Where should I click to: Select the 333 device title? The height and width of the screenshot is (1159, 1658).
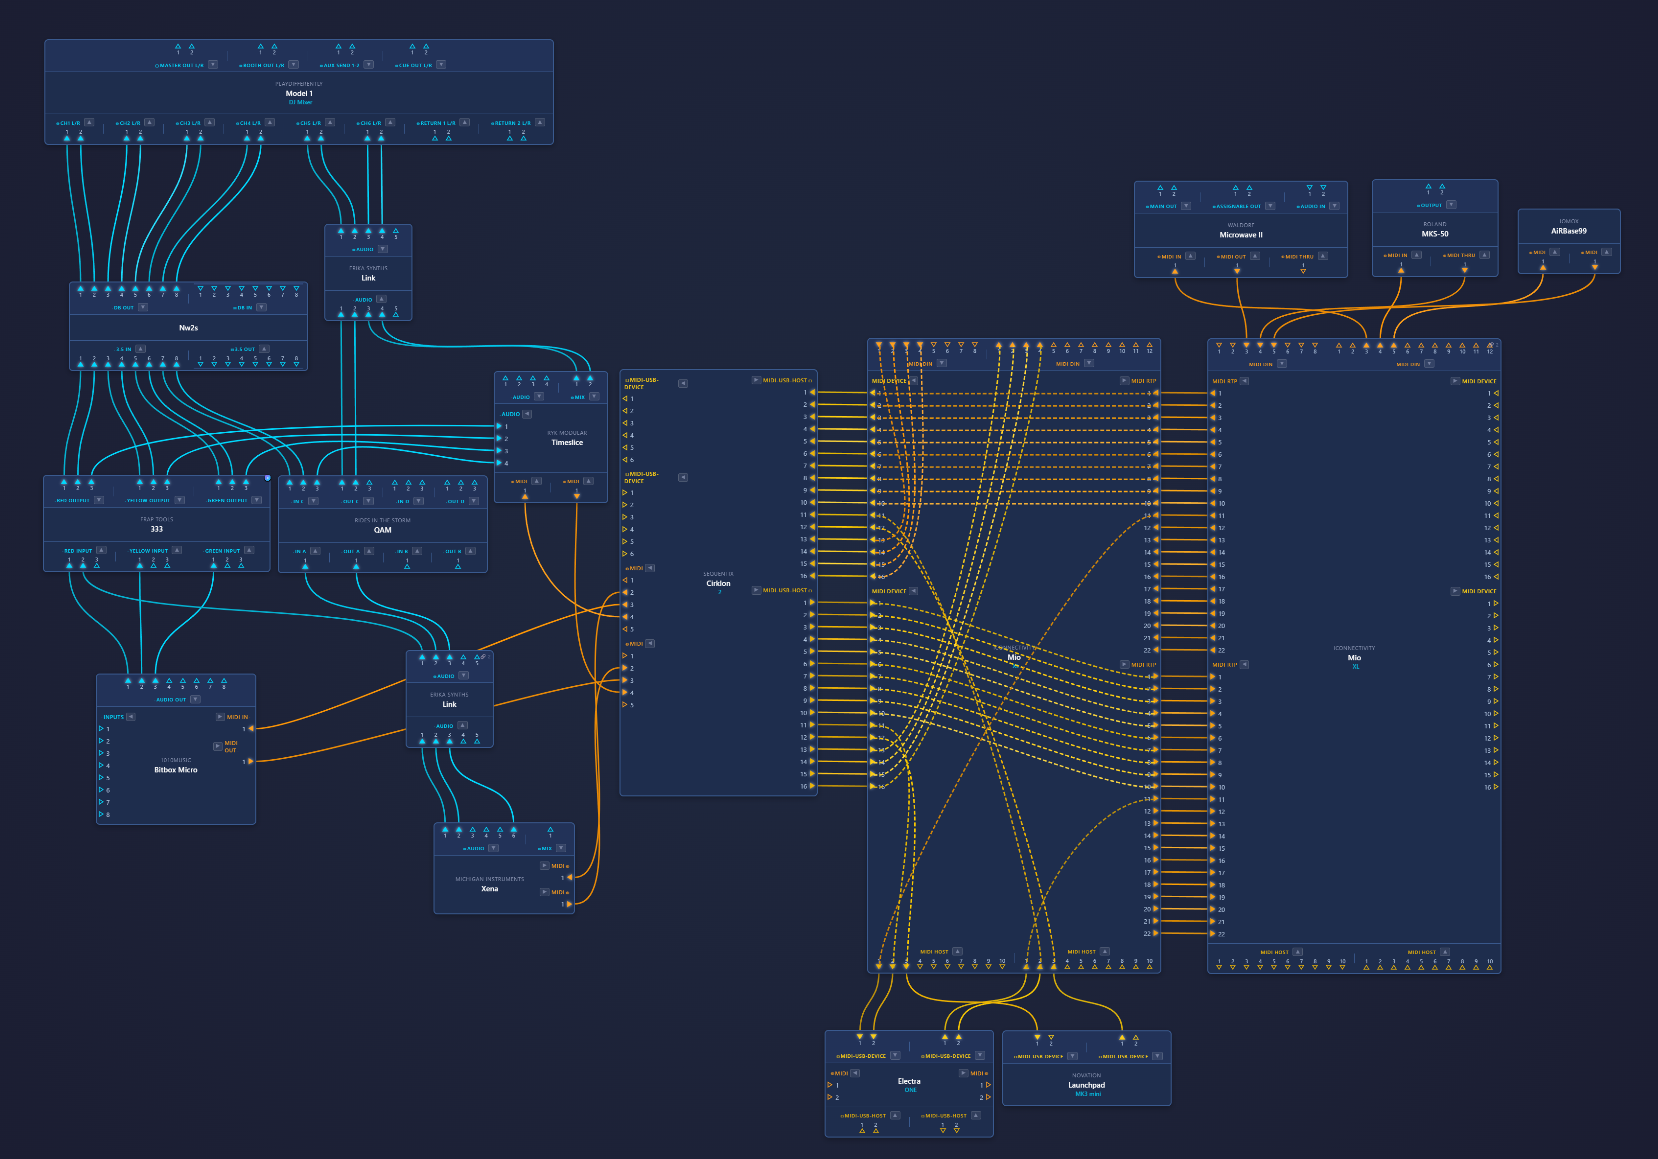click(x=157, y=529)
